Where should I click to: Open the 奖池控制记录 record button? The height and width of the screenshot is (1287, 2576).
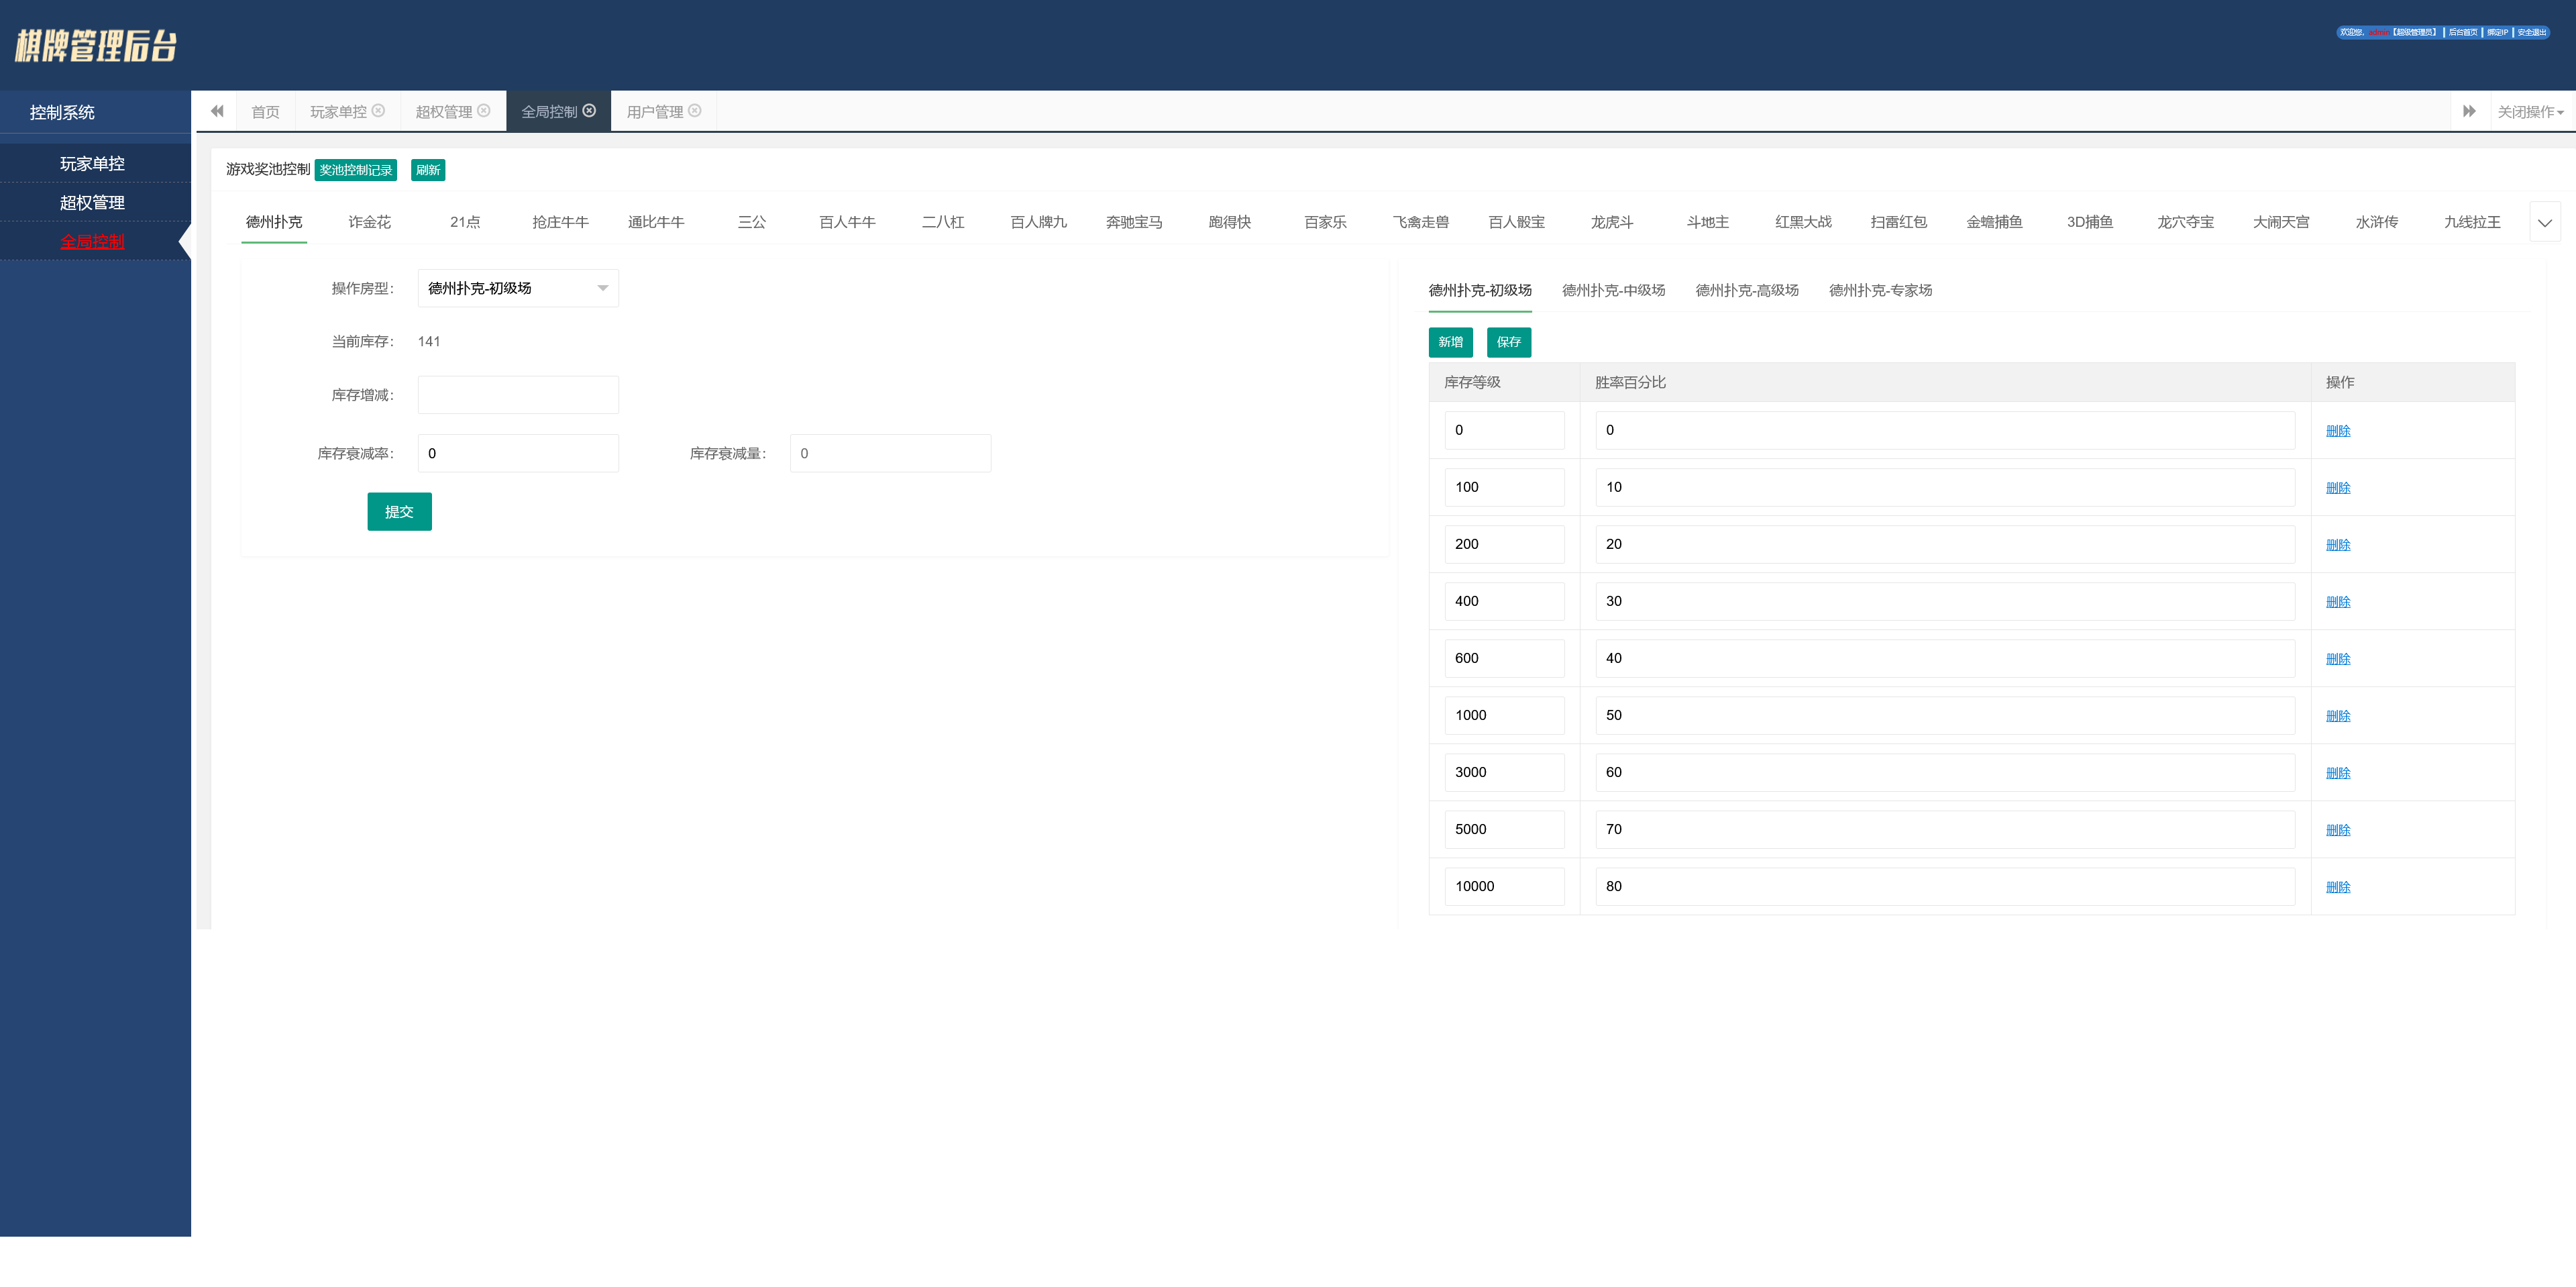pos(355,170)
